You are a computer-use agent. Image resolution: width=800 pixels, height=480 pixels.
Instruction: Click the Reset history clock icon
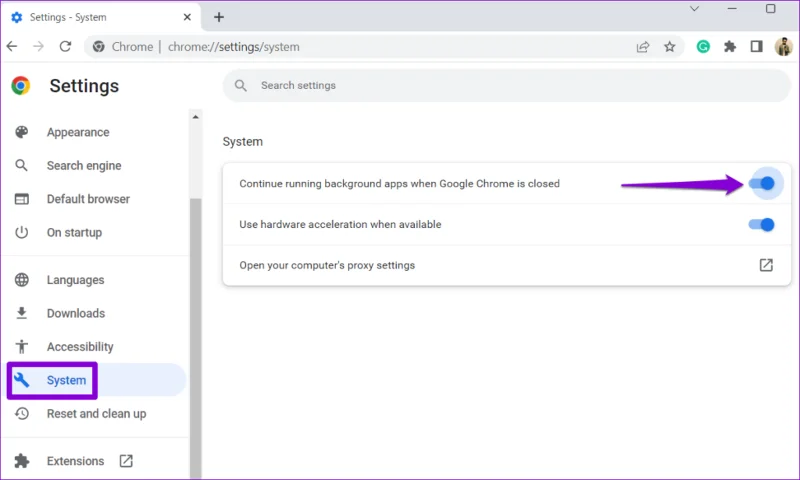[x=21, y=414]
